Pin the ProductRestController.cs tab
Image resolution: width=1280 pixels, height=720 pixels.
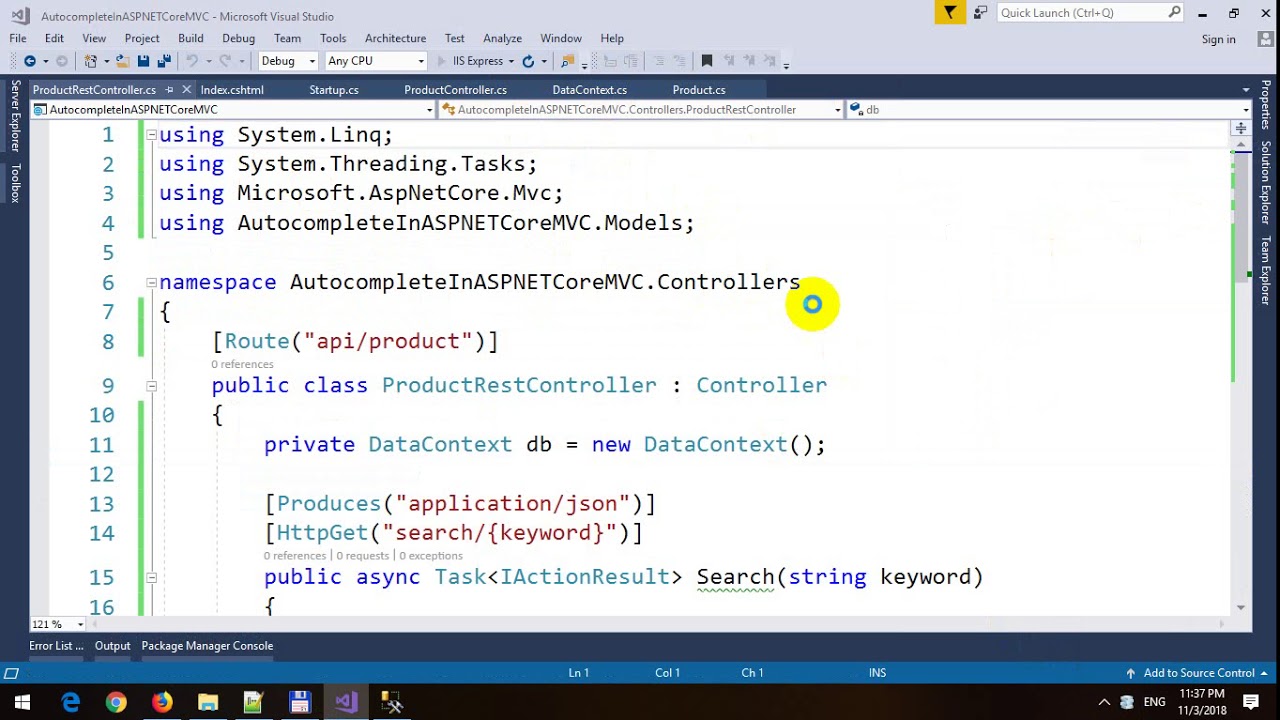pos(169,90)
